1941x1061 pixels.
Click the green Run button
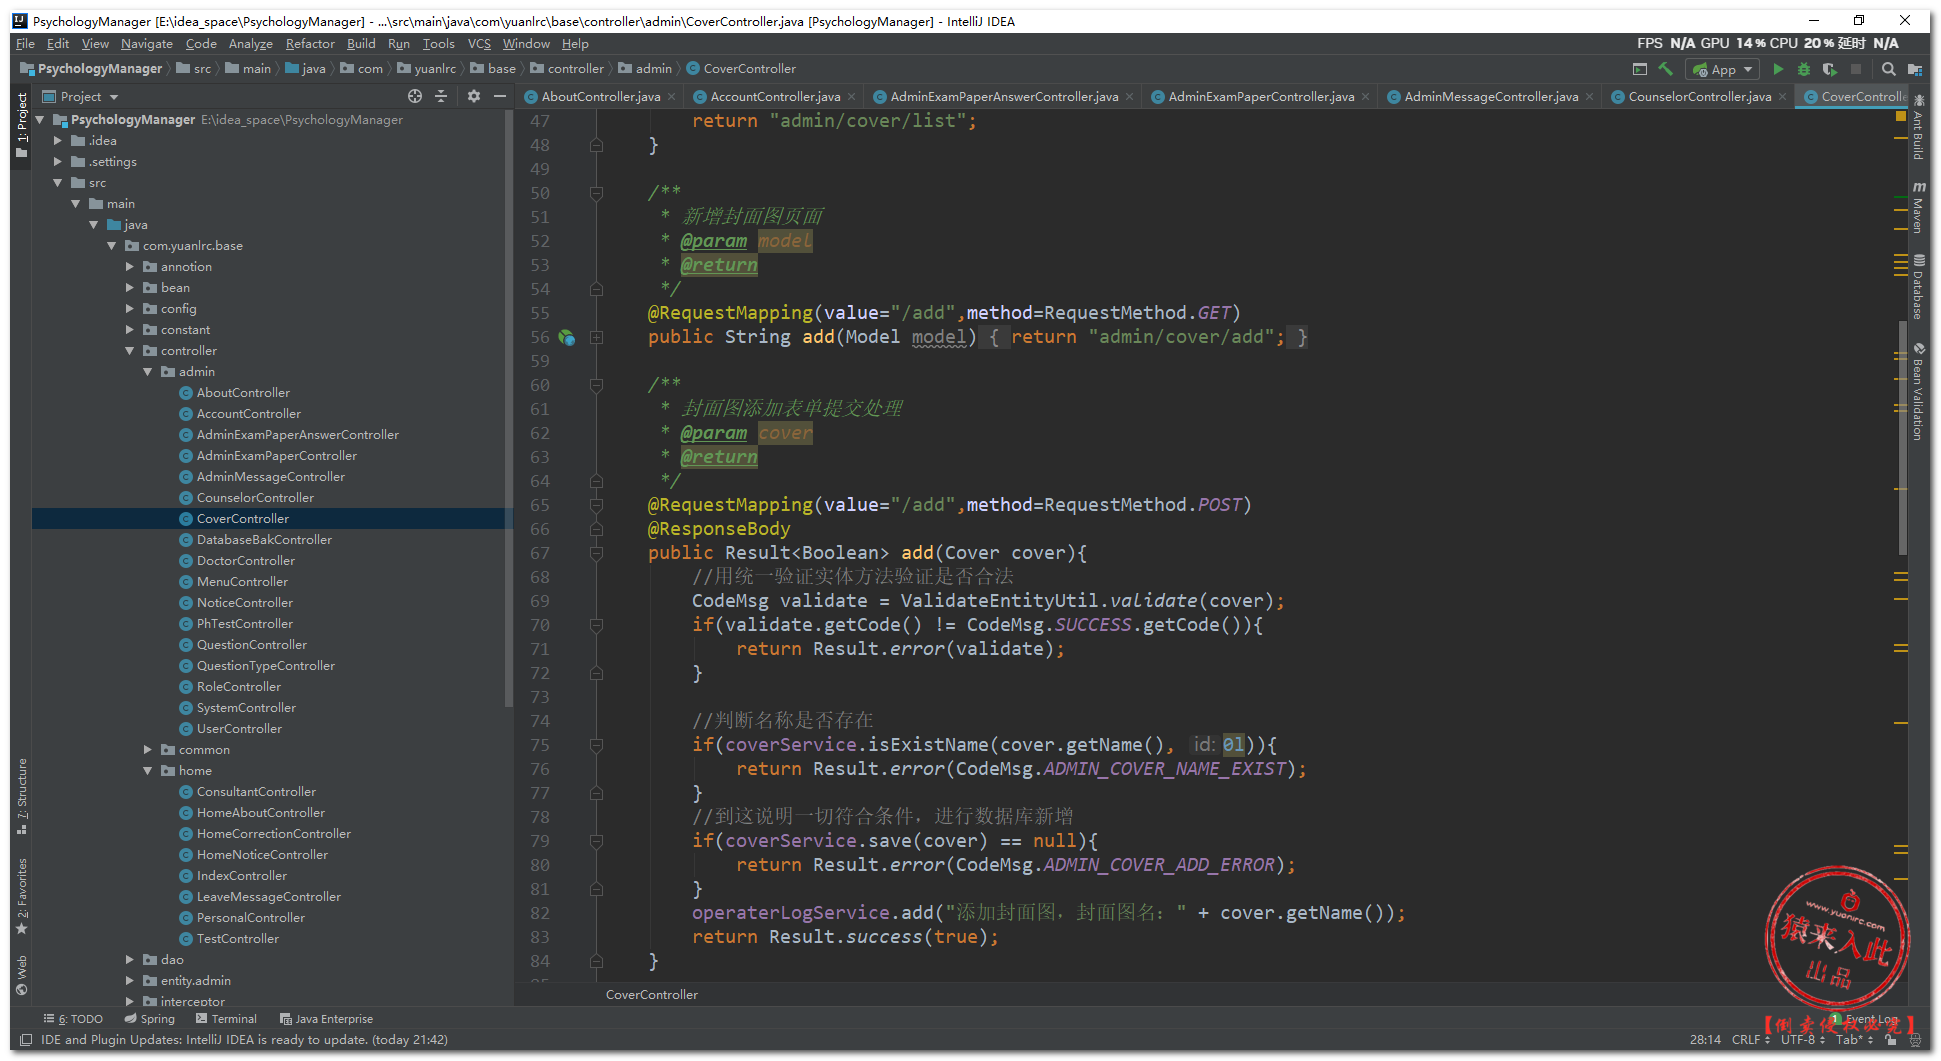point(1777,69)
